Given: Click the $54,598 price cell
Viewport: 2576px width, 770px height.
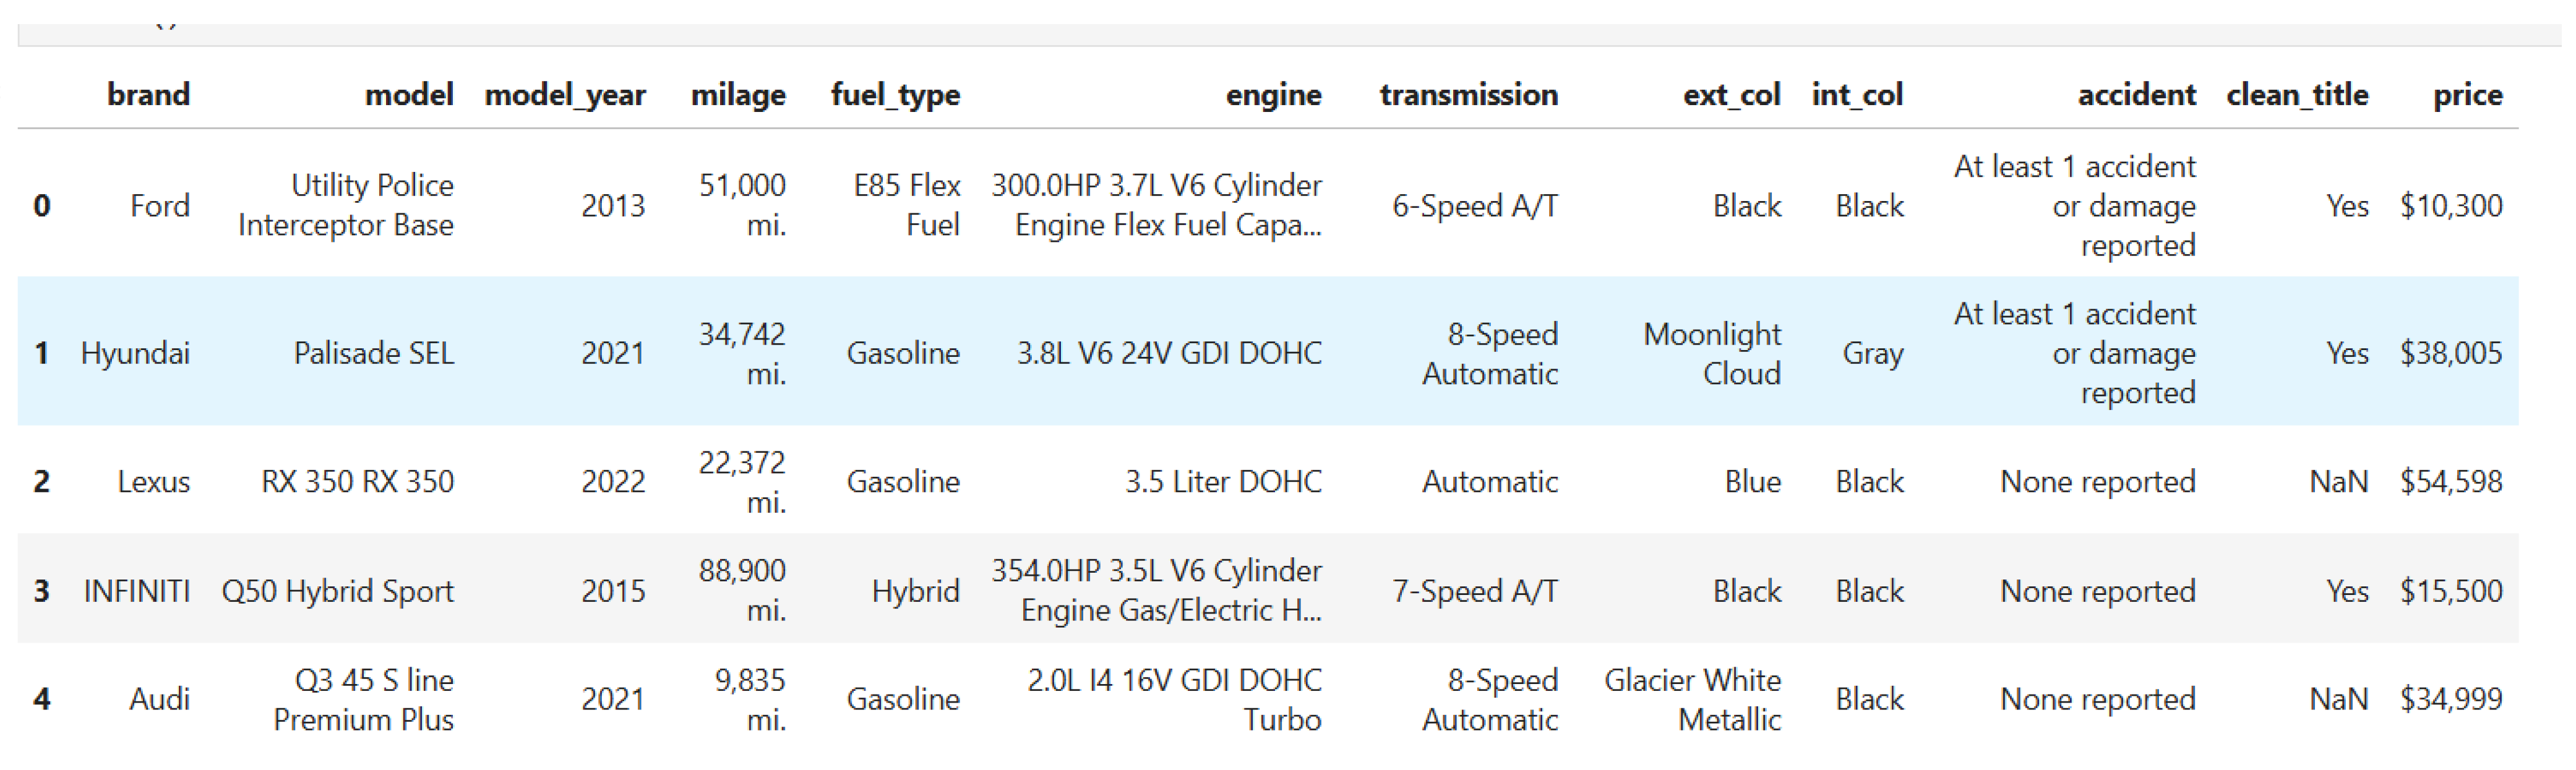Looking at the screenshot, I should coord(2450,481).
